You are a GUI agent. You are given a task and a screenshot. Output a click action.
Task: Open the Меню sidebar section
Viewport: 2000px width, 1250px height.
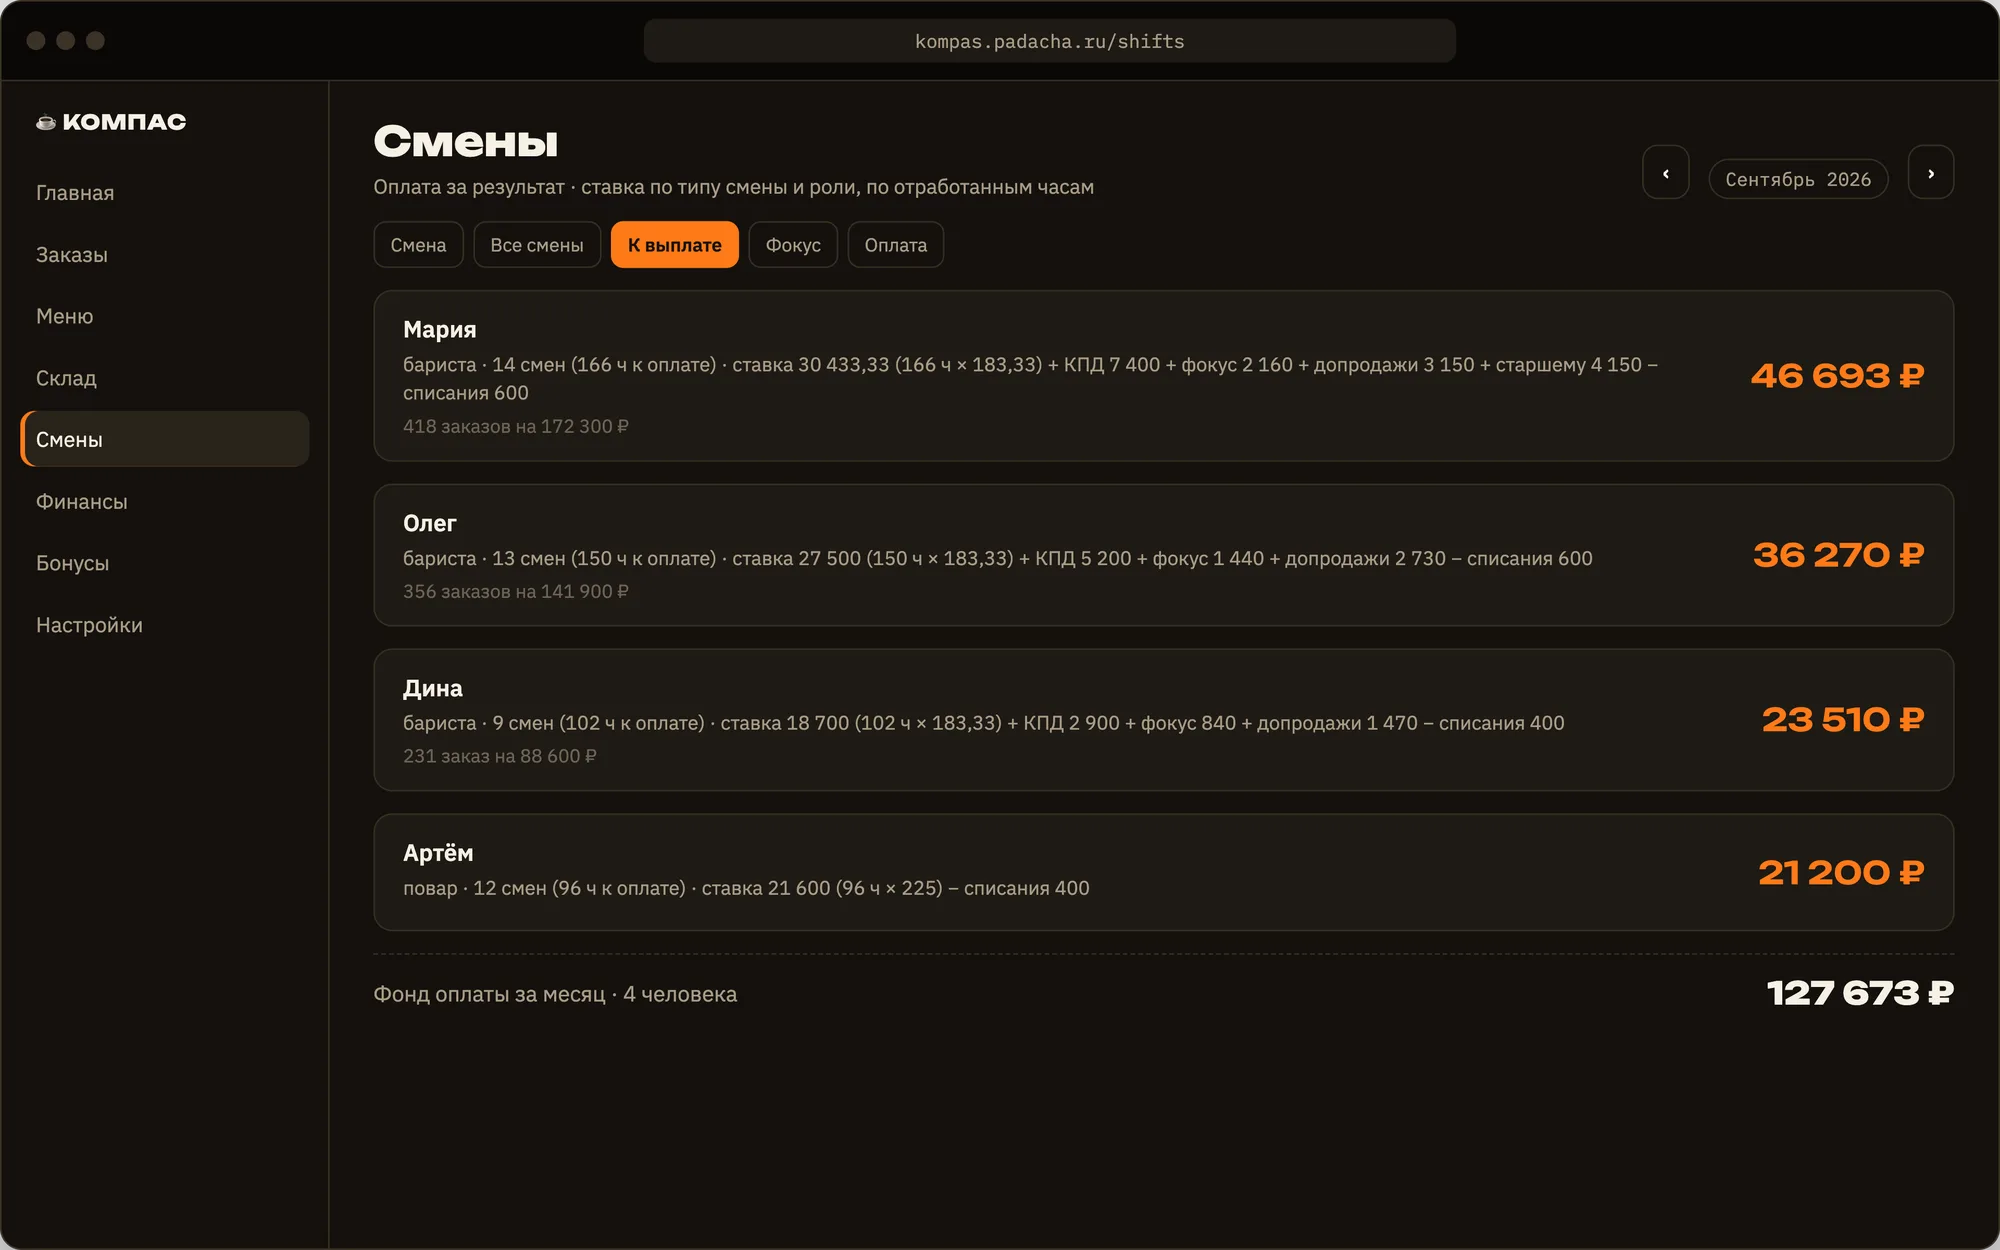click(164, 316)
